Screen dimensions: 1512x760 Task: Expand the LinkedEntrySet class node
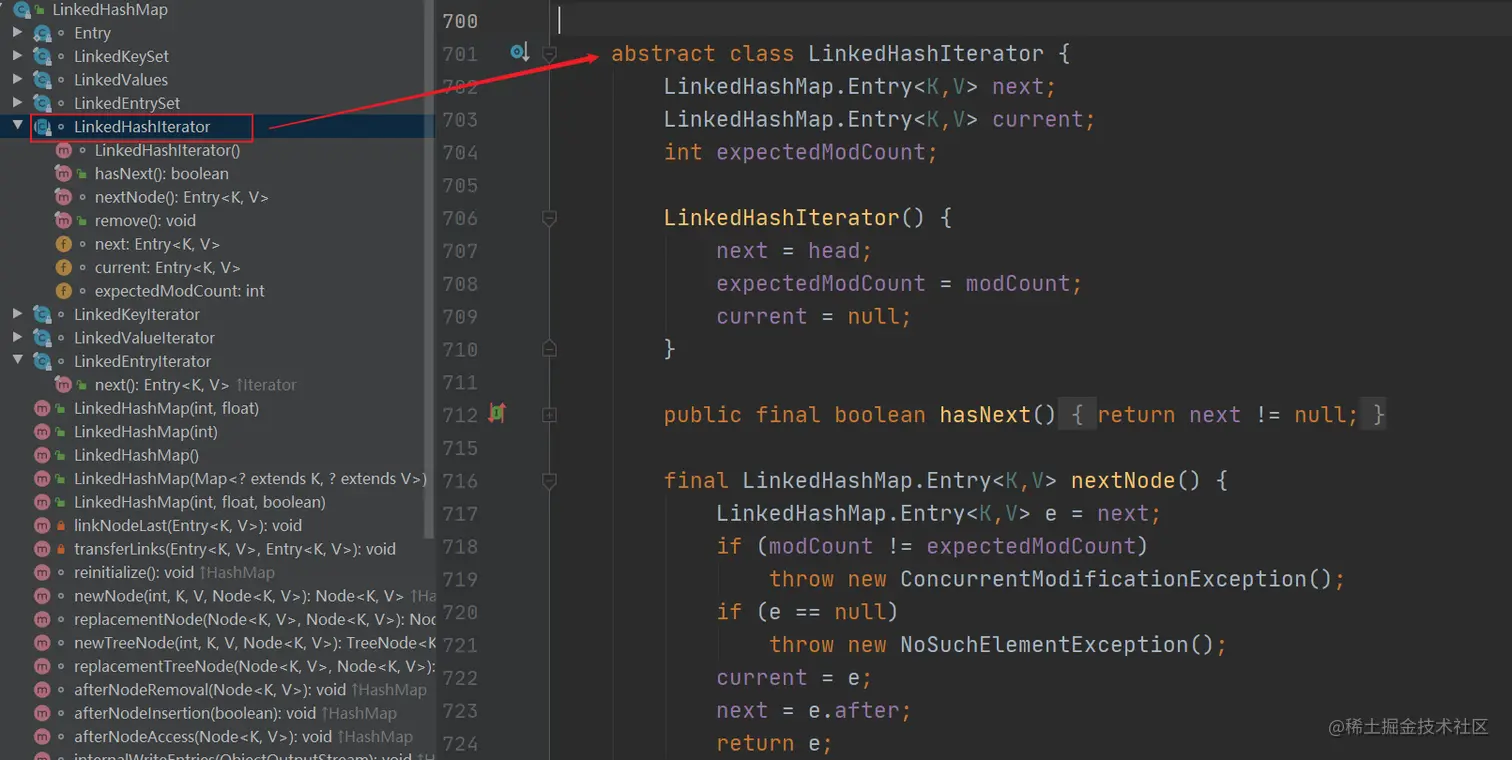tap(17, 103)
